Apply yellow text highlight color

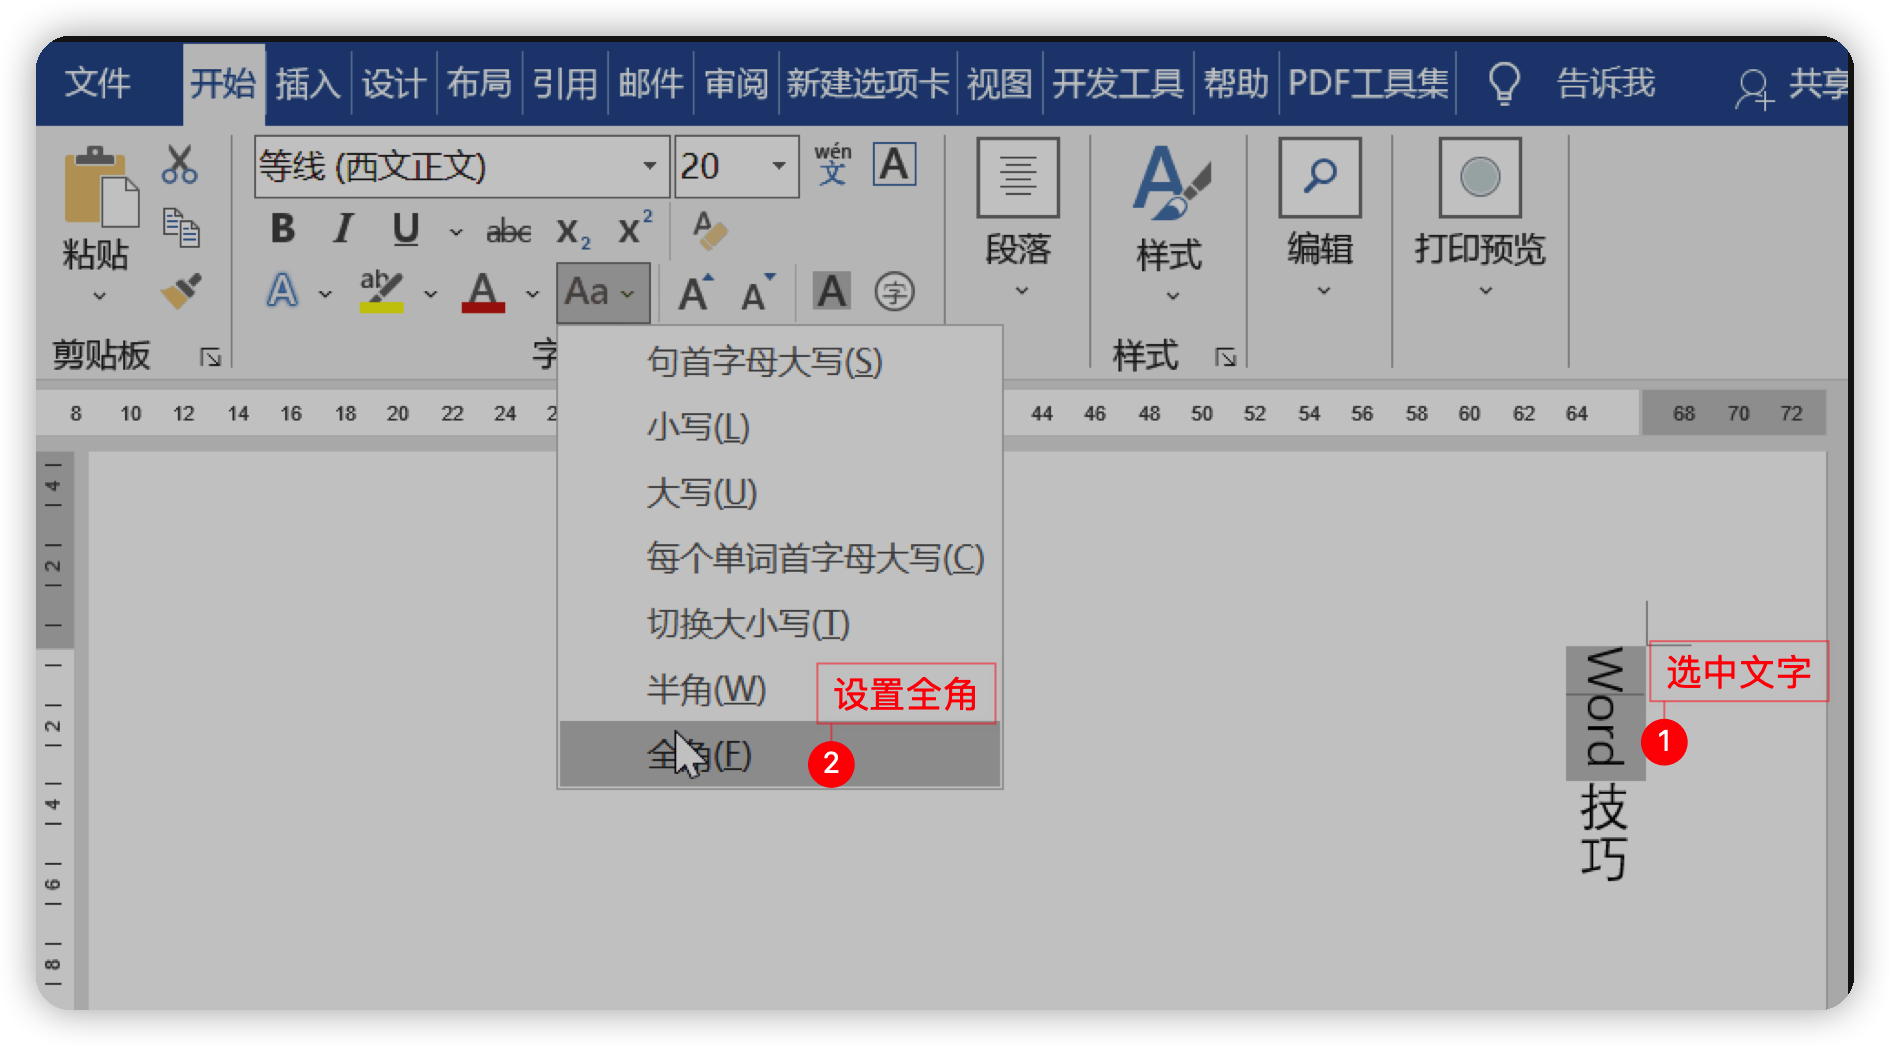tap(381, 292)
